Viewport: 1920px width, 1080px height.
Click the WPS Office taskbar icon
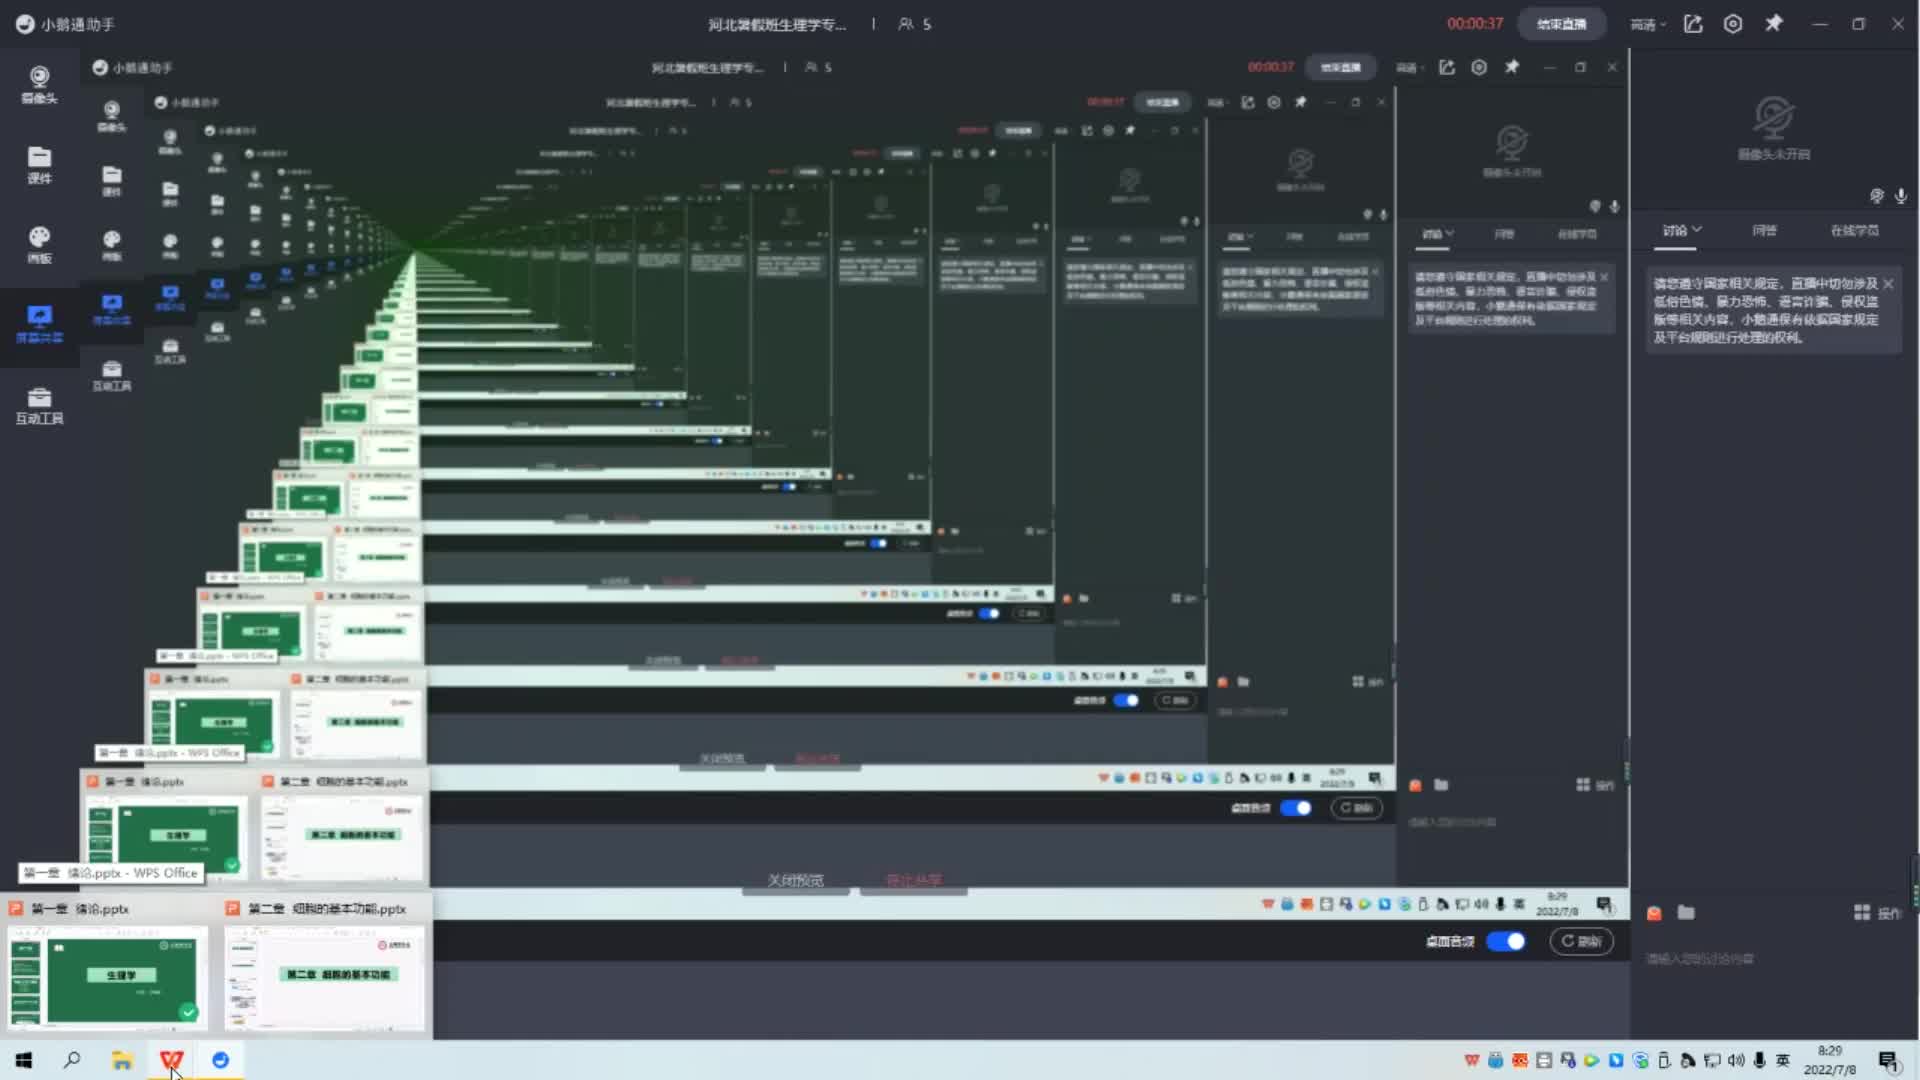coord(171,1060)
